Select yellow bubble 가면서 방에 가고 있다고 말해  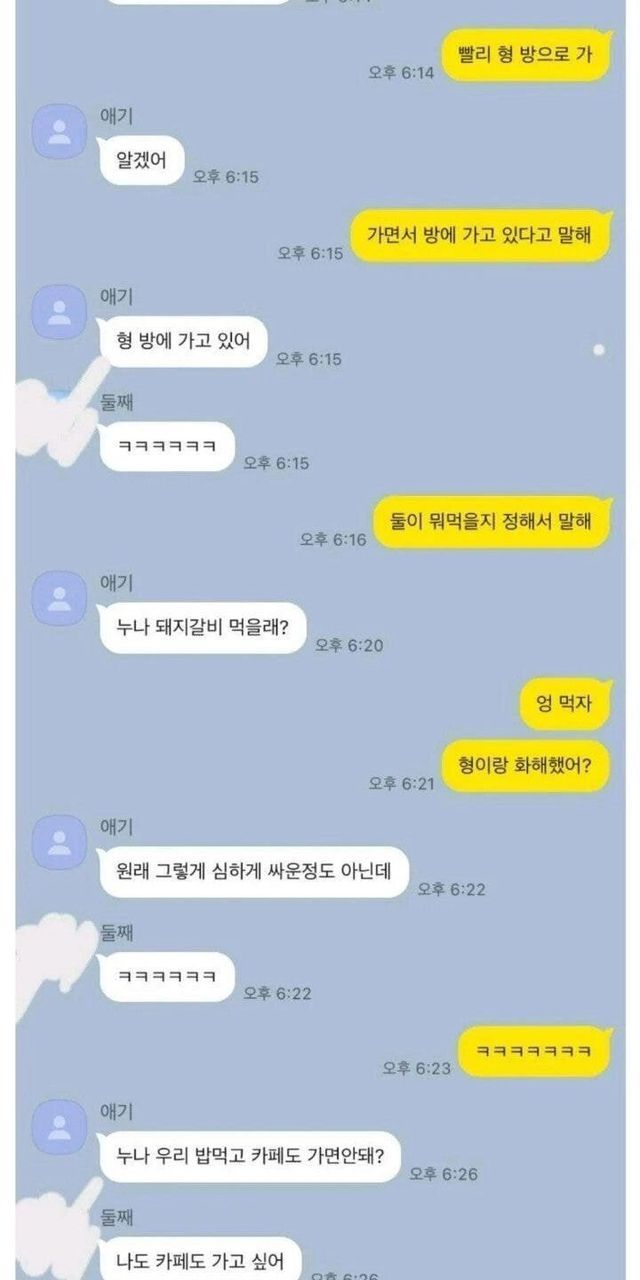point(479,235)
